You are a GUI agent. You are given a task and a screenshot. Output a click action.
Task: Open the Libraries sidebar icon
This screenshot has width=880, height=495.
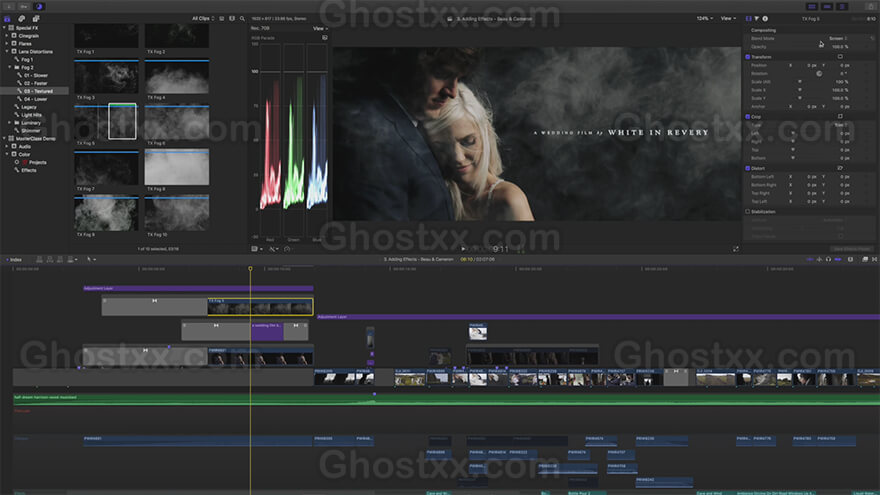(7, 19)
